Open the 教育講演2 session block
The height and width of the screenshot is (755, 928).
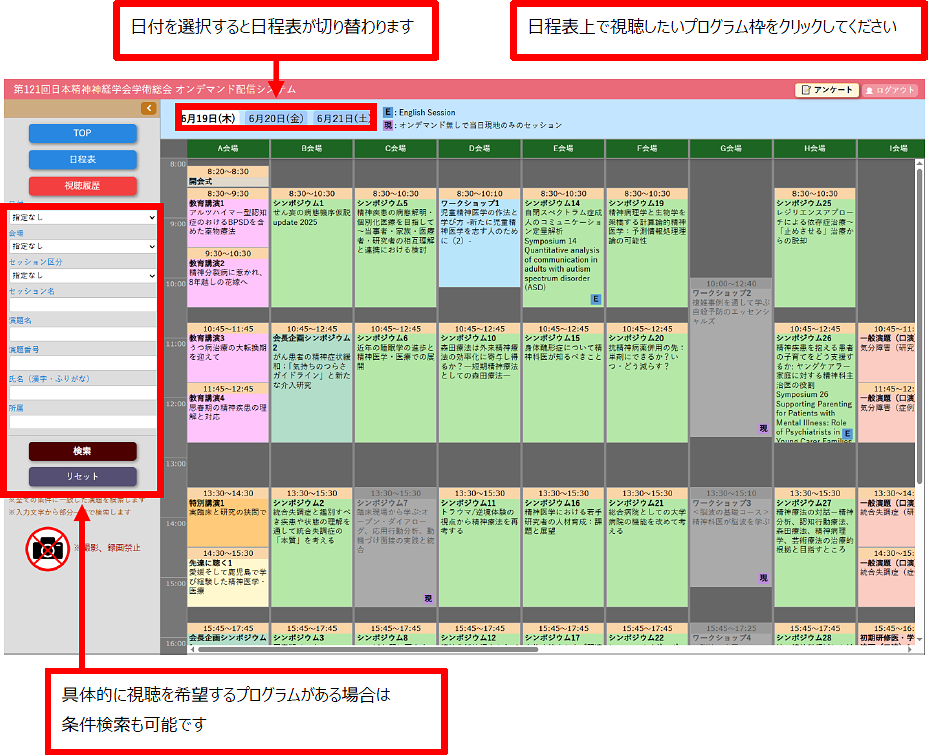point(228,278)
